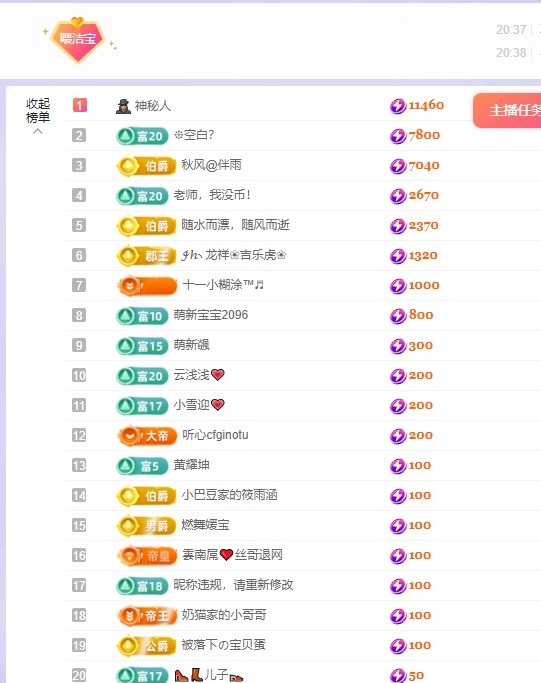Click the 富10 badge beside 萌新宝宝2096
This screenshot has height=683, width=541.
(142, 316)
